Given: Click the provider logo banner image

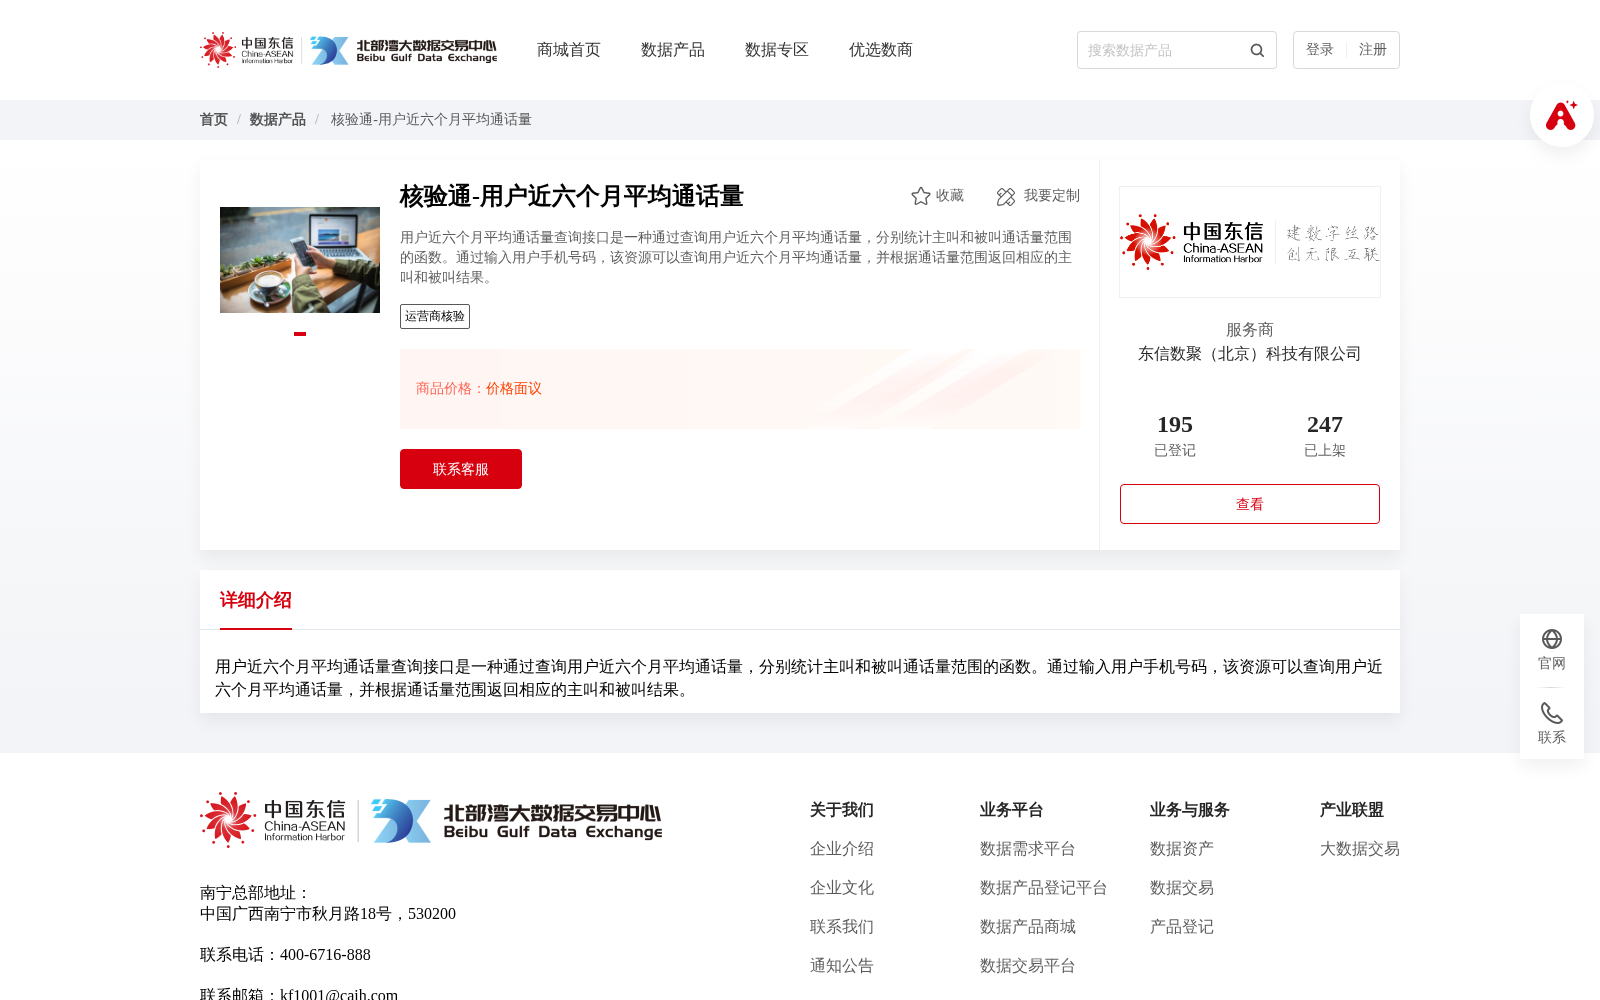Looking at the screenshot, I should coord(1250,242).
